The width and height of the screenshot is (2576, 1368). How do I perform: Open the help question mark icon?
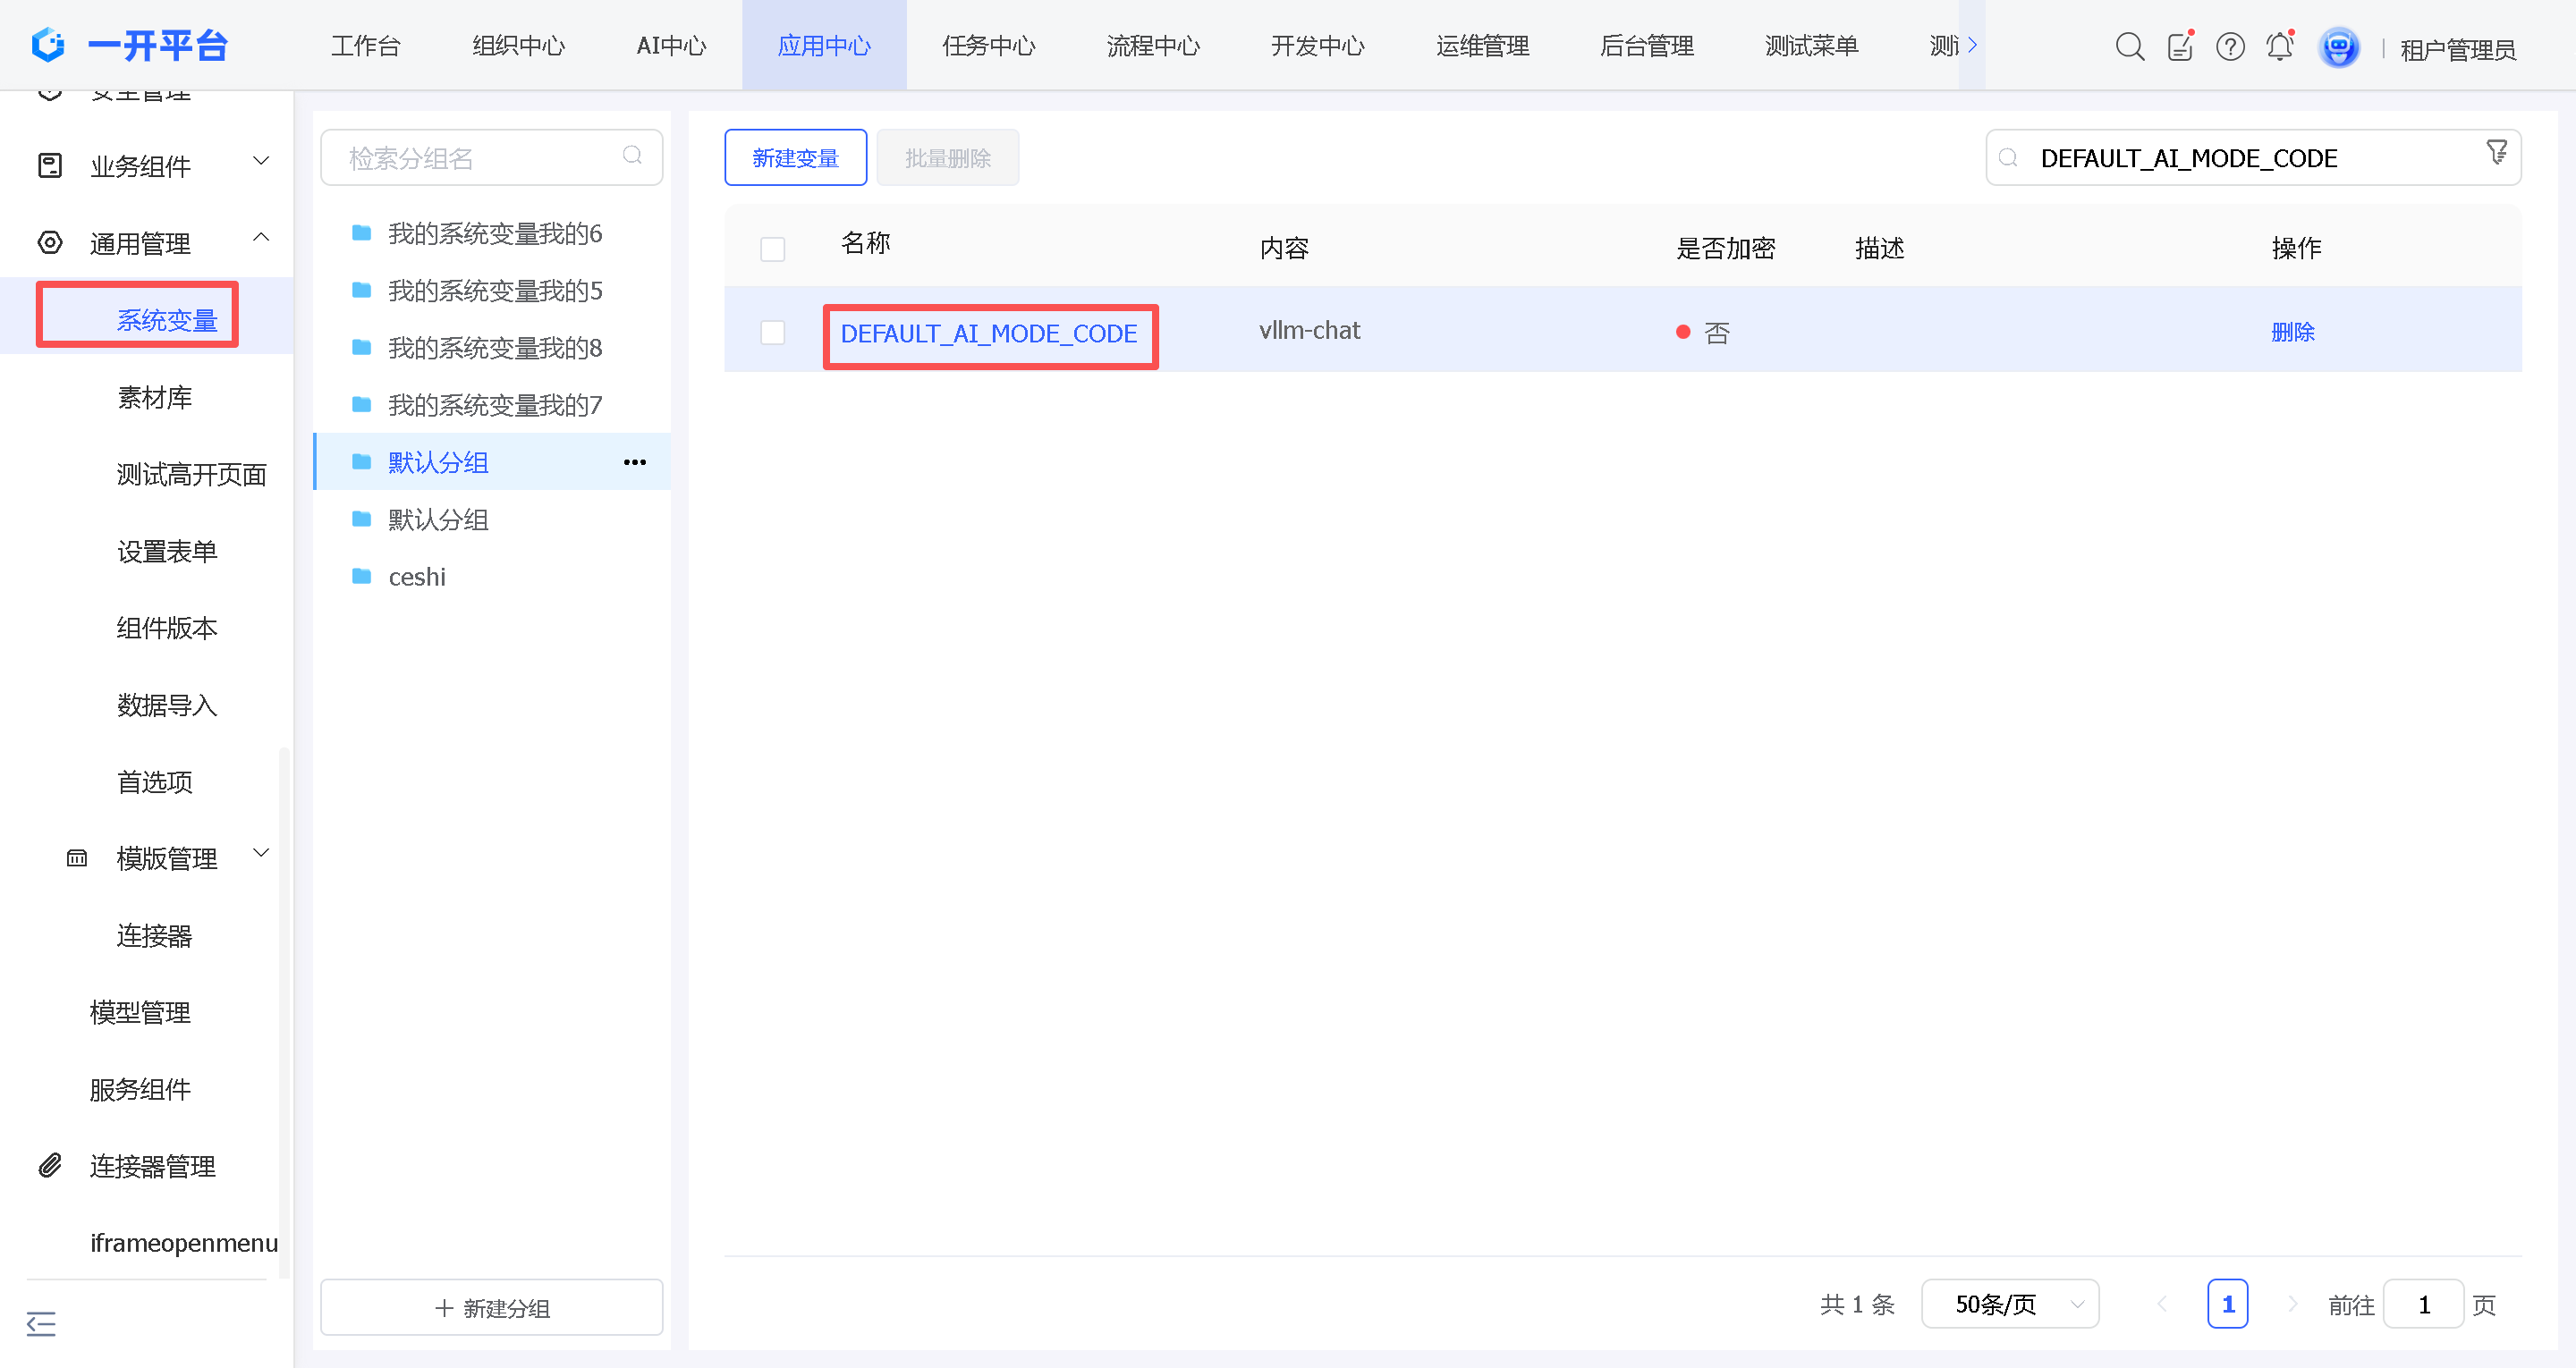pyautogui.click(x=2230, y=46)
